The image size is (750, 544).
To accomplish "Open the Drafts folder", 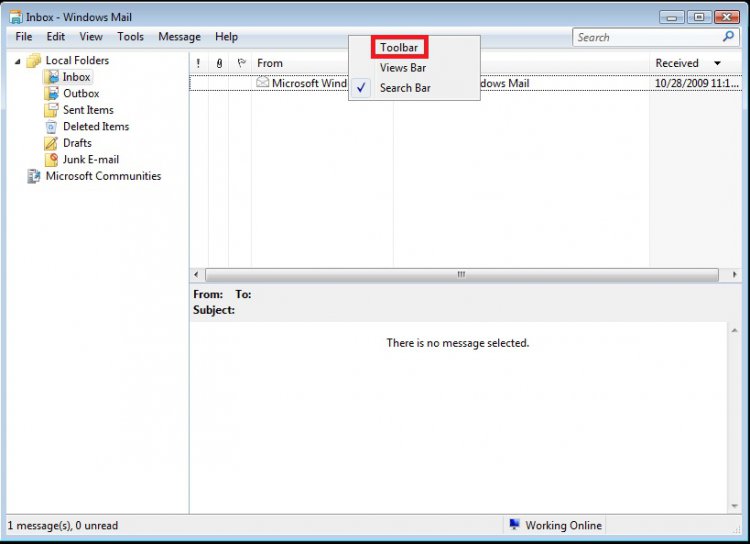I will 77,143.
